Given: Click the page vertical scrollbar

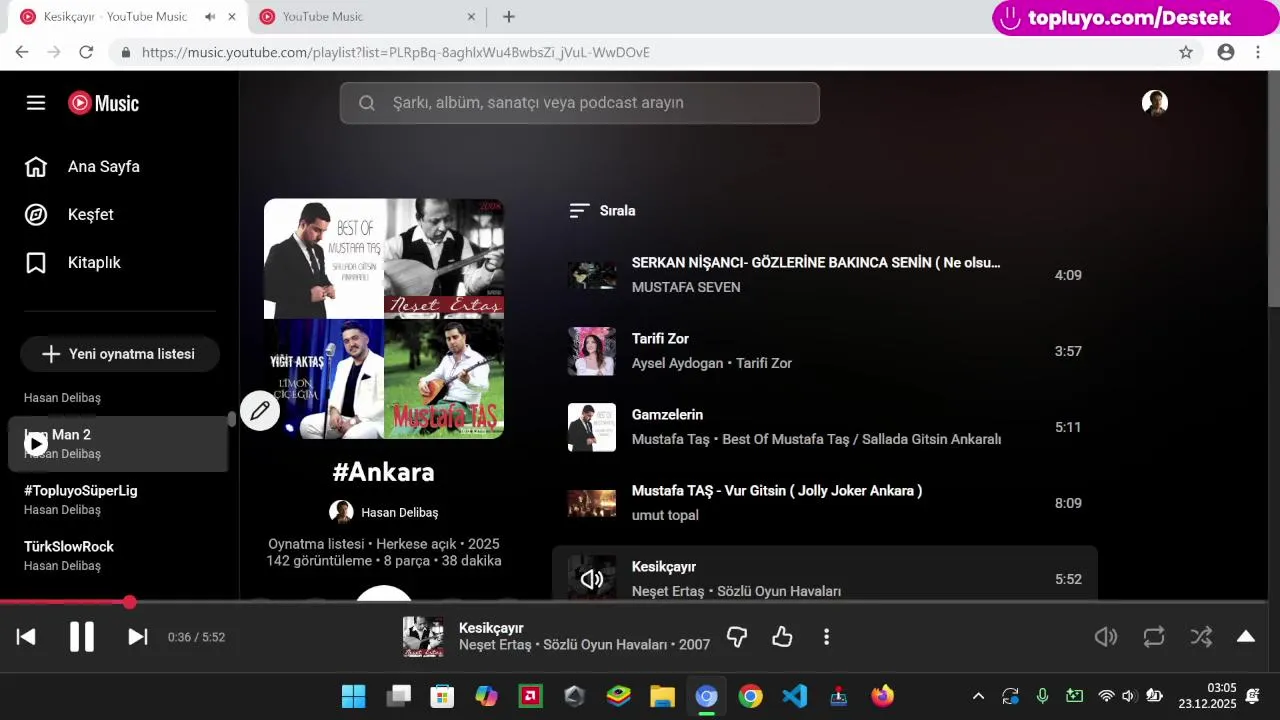Looking at the screenshot, I should click(x=1273, y=190).
